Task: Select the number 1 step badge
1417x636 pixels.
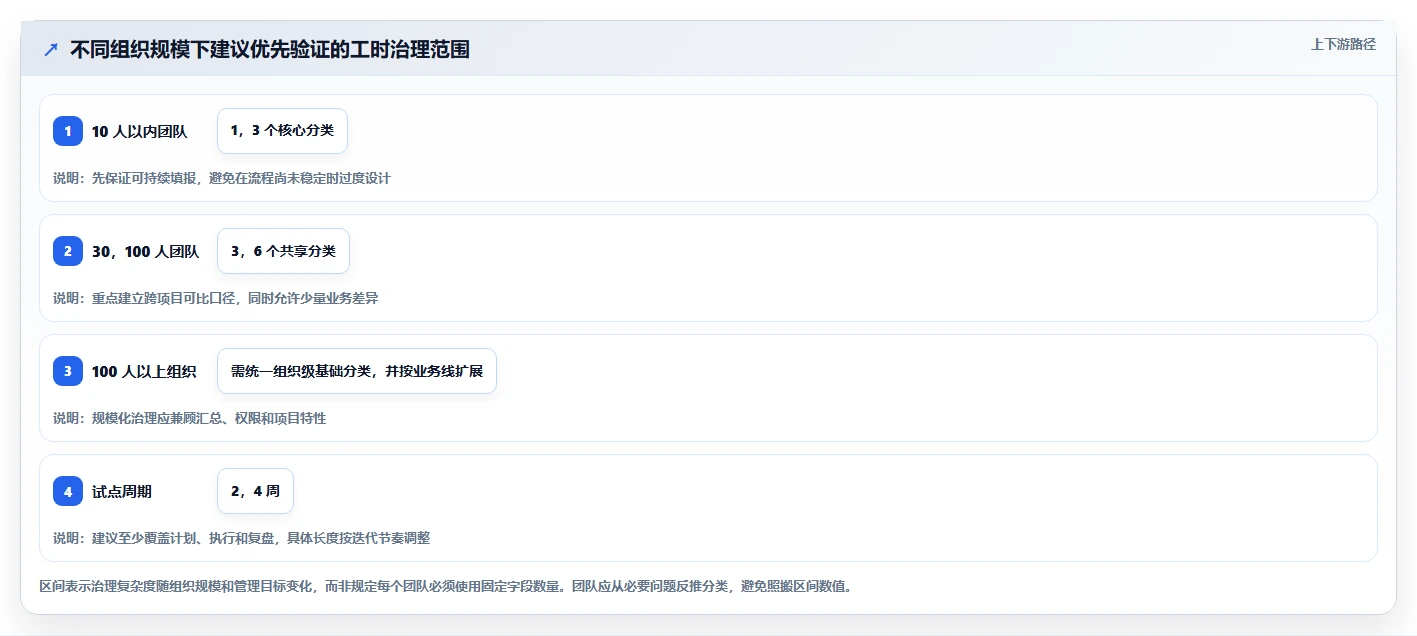Action: [x=68, y=131]
